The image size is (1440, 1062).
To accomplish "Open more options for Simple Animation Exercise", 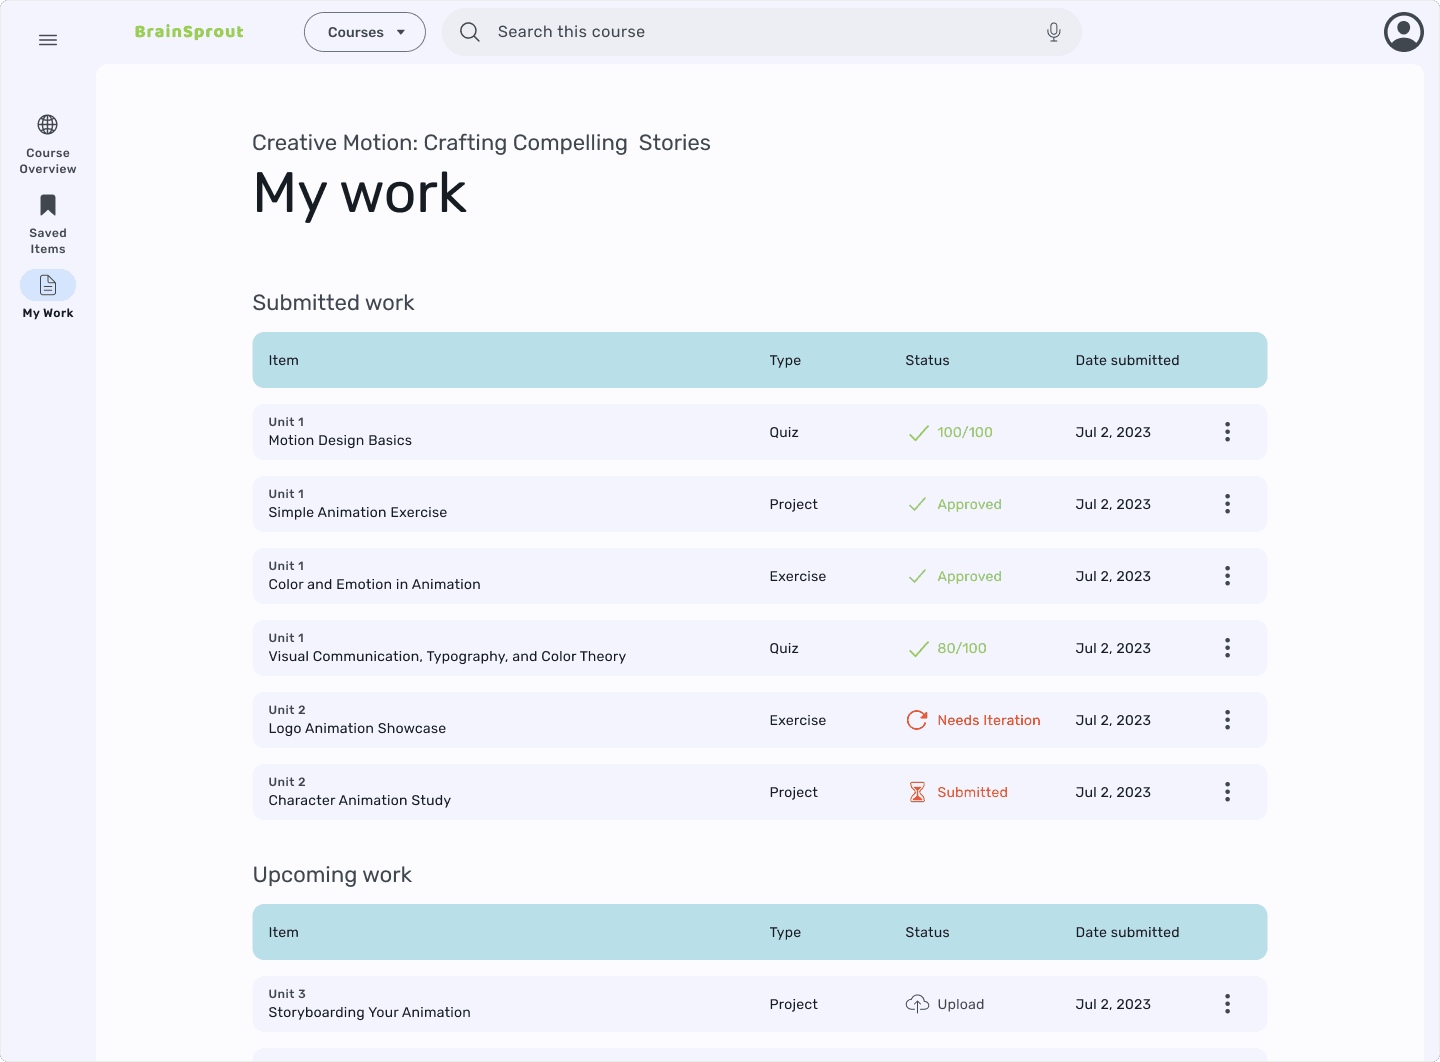I will 1227,504.
